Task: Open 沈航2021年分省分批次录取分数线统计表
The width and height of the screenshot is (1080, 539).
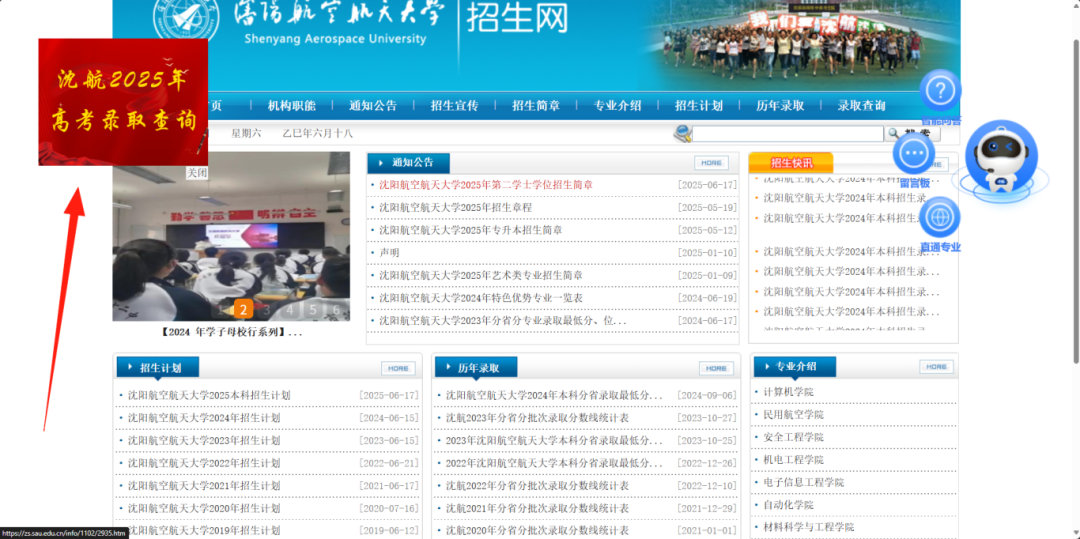Action: pos(537,508)
